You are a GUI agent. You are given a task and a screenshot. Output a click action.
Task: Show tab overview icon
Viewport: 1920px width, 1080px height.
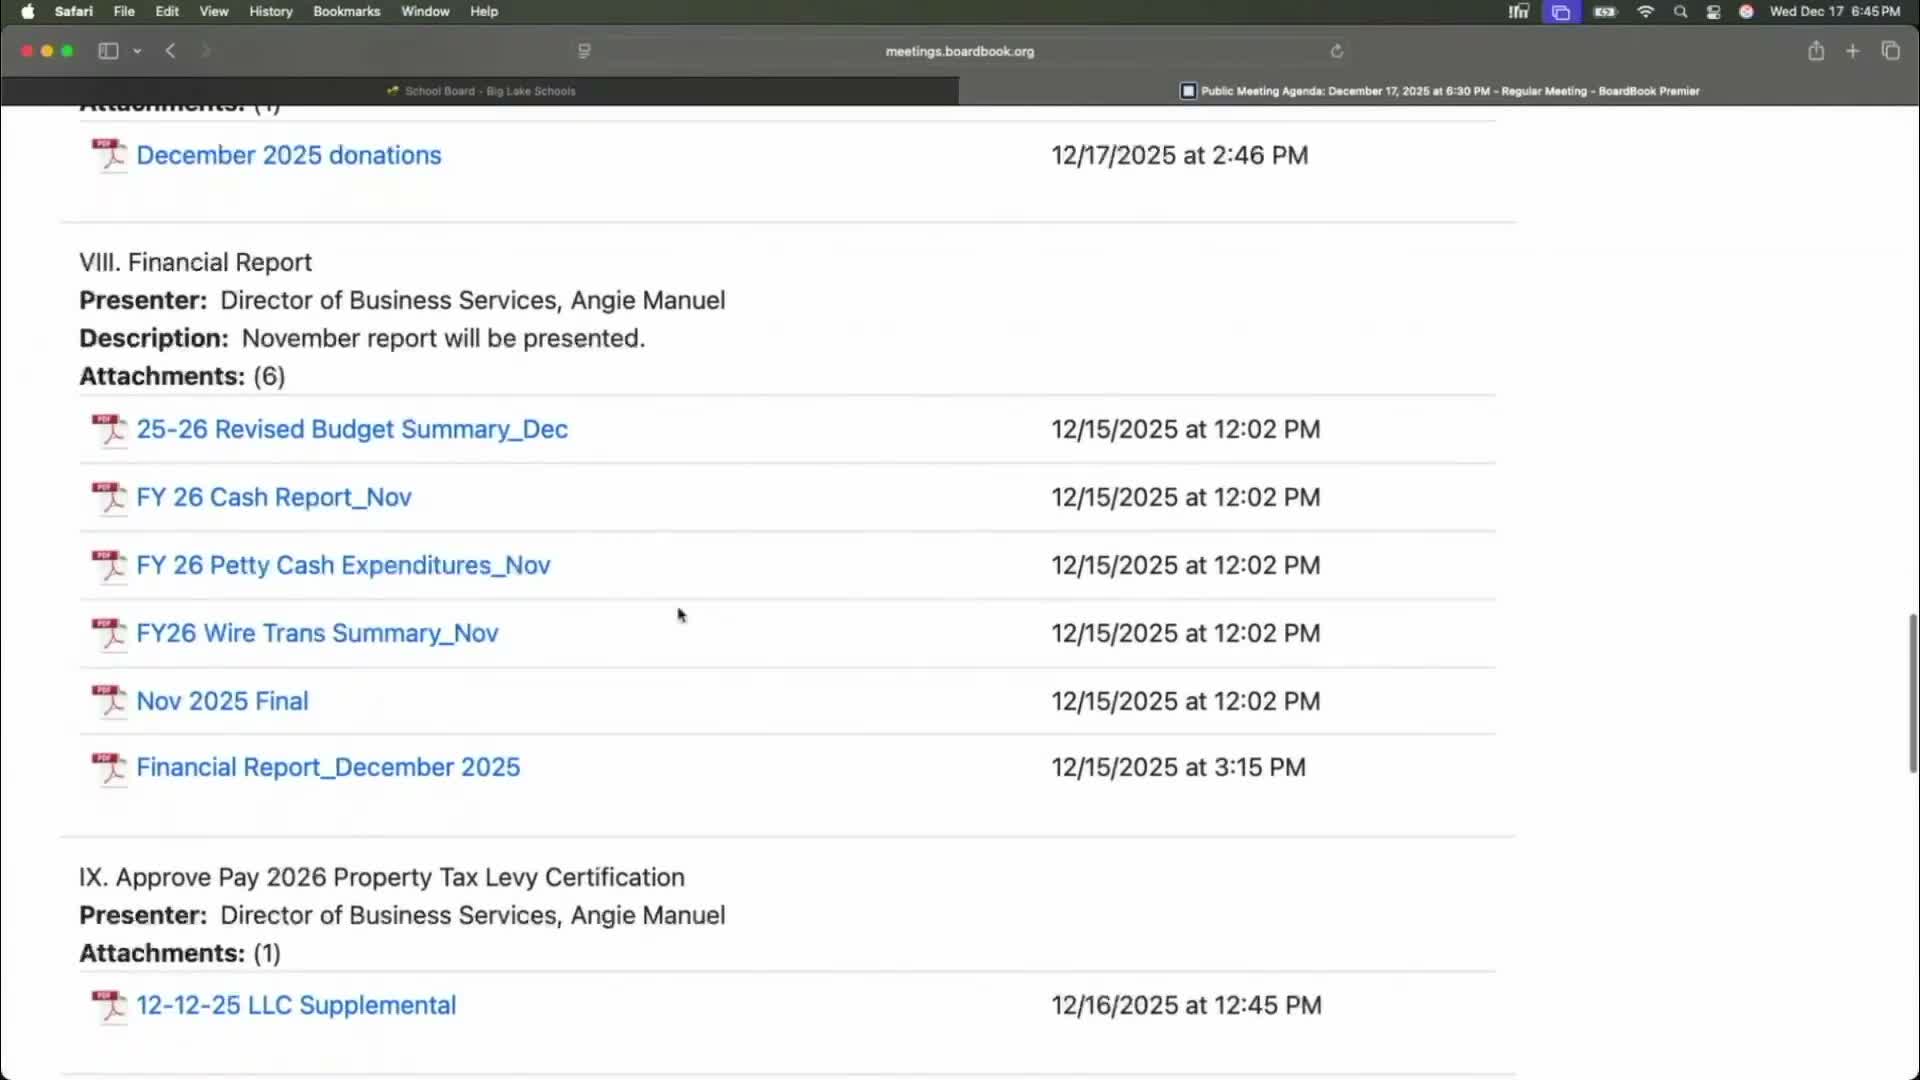(x=1890, y=51)
